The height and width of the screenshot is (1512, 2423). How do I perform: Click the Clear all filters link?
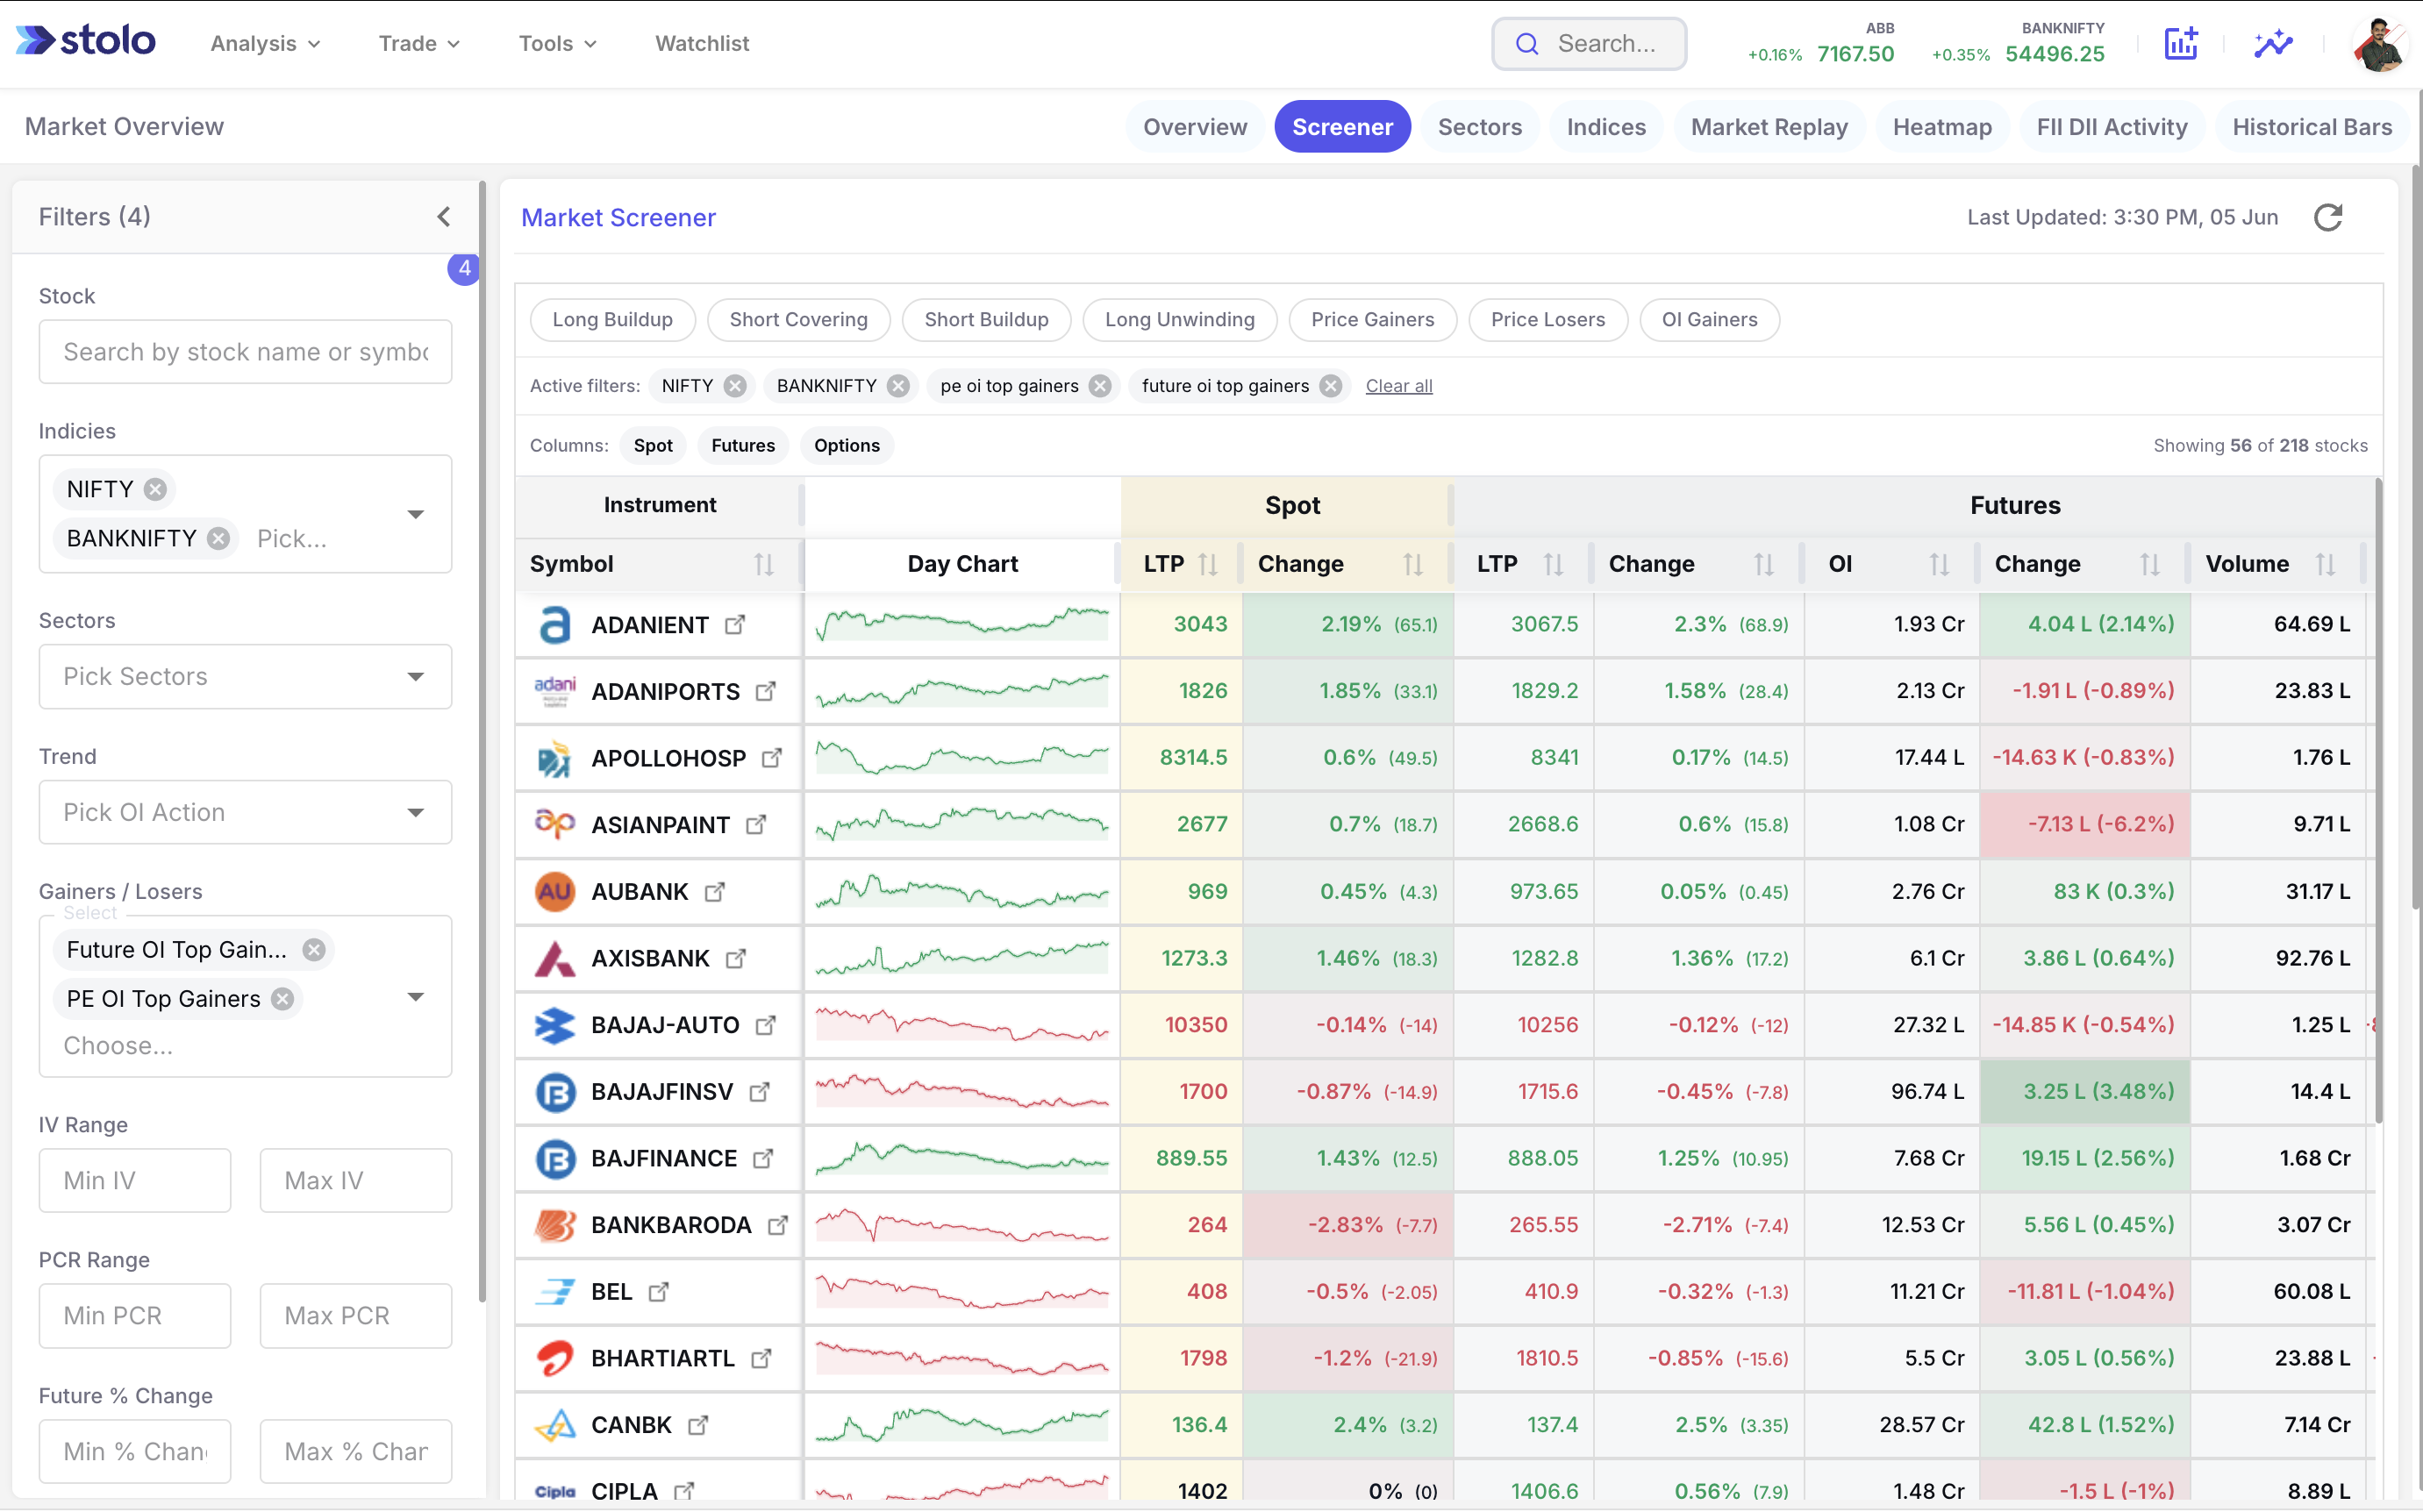click(x=1399, y=386)
